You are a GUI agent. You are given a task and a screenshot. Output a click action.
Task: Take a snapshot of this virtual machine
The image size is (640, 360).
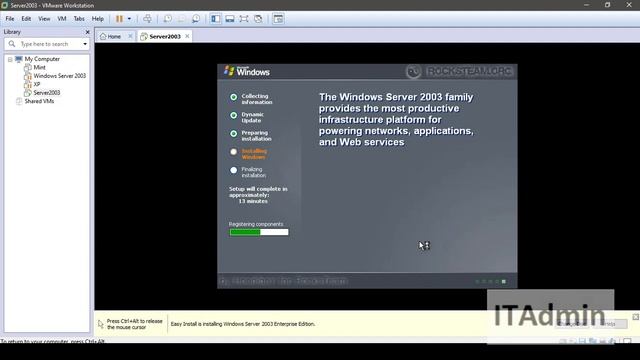pyautogui.click(x=168, y=19)
